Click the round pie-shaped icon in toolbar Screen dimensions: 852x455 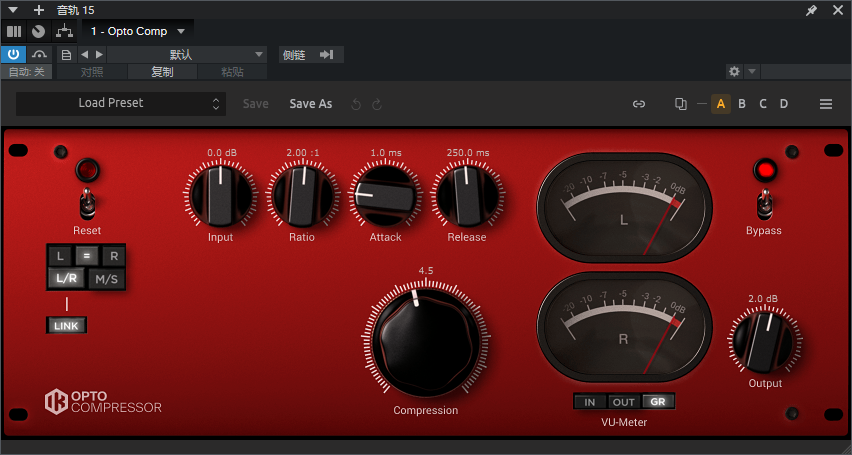(38, 32)
